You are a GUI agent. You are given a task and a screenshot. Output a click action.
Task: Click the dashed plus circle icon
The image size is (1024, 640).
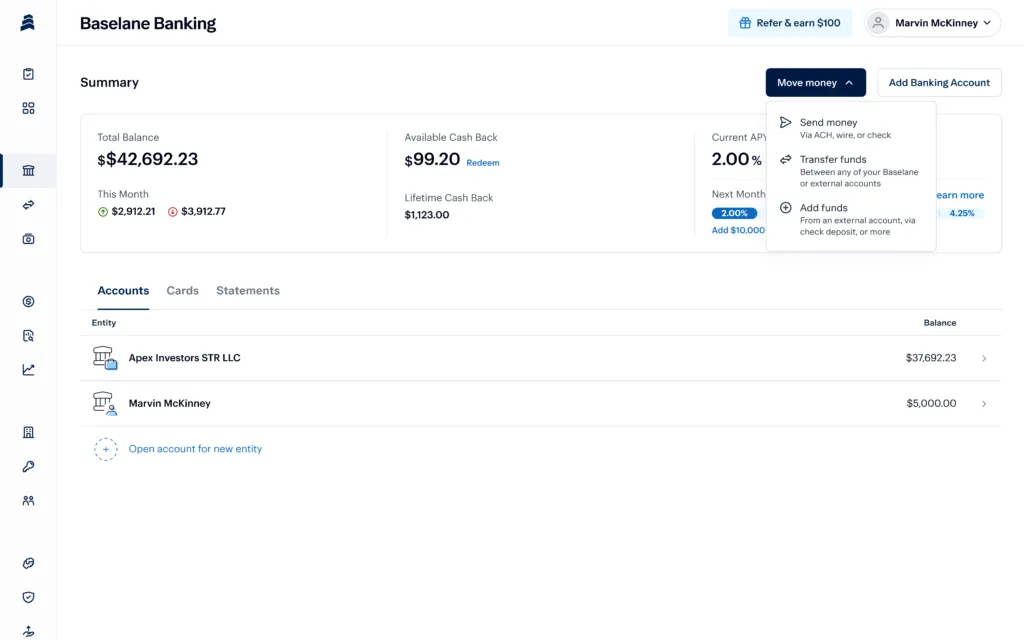[x=106, y=449]
